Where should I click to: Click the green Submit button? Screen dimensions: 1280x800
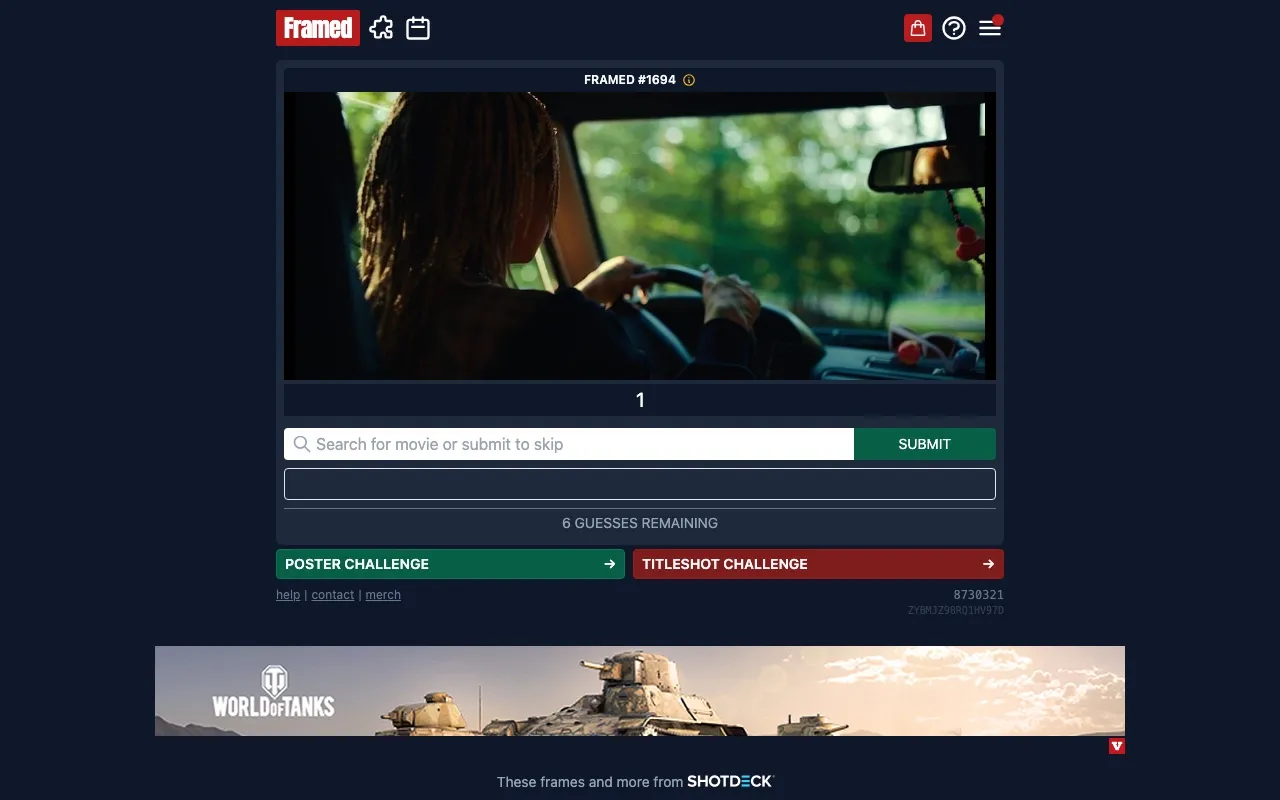(925, 444)
